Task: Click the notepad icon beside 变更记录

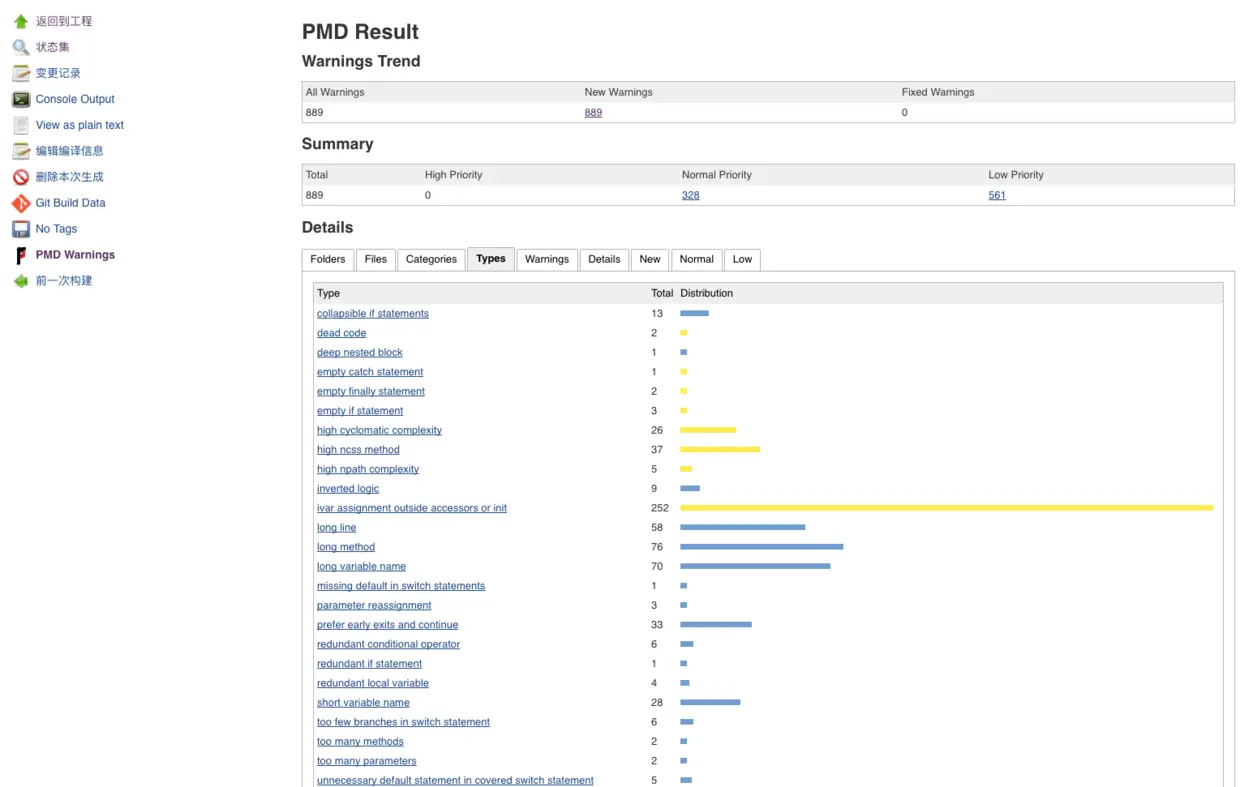Action: coord(21,73)
